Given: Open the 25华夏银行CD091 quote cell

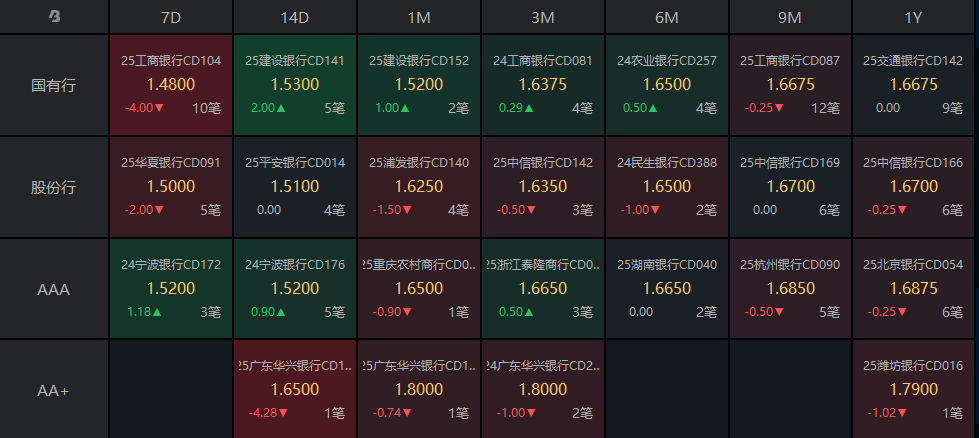Looking at the screenshot, I should coord(170,187).
